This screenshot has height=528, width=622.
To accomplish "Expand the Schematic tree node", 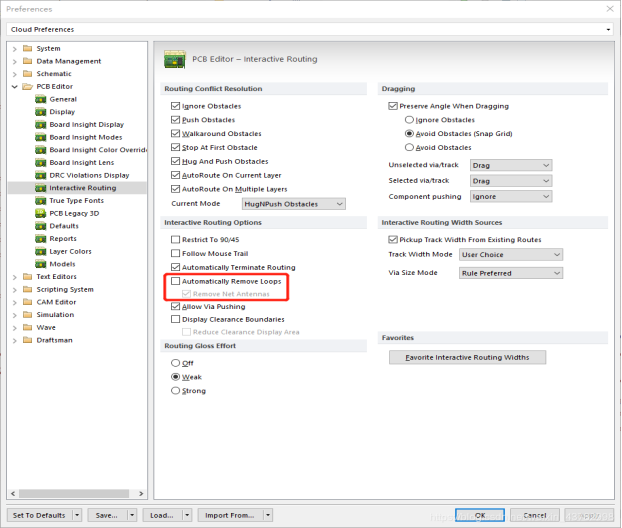I will pos(14,74).
